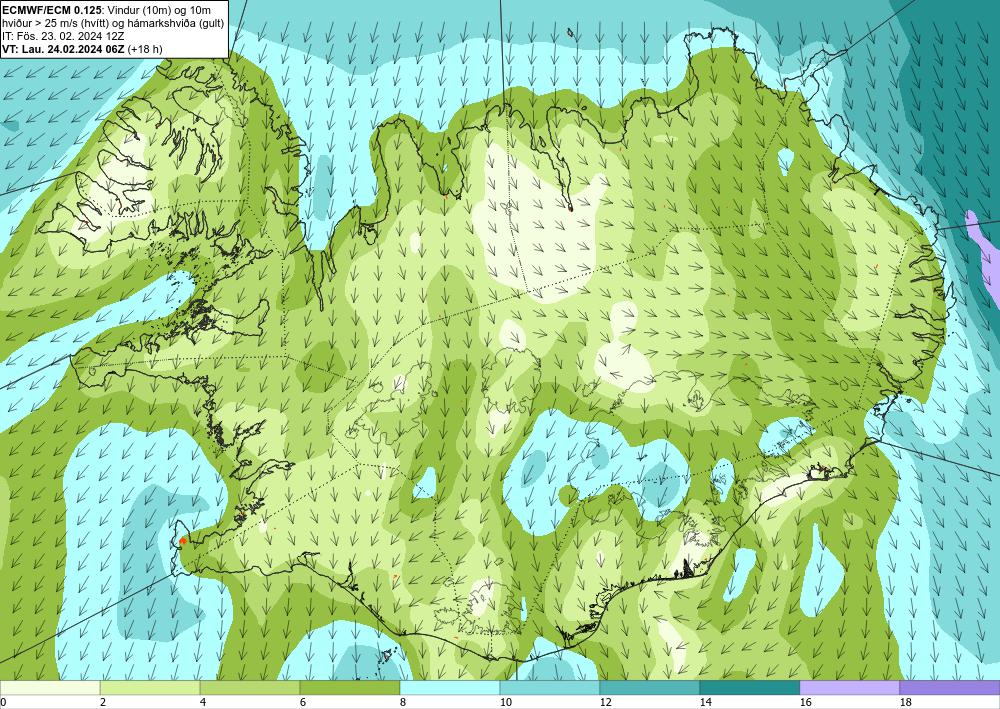Click the legend scale label '10'
Image resolution: width=1000 pixels, height=709 pixels.
(505, 703)
